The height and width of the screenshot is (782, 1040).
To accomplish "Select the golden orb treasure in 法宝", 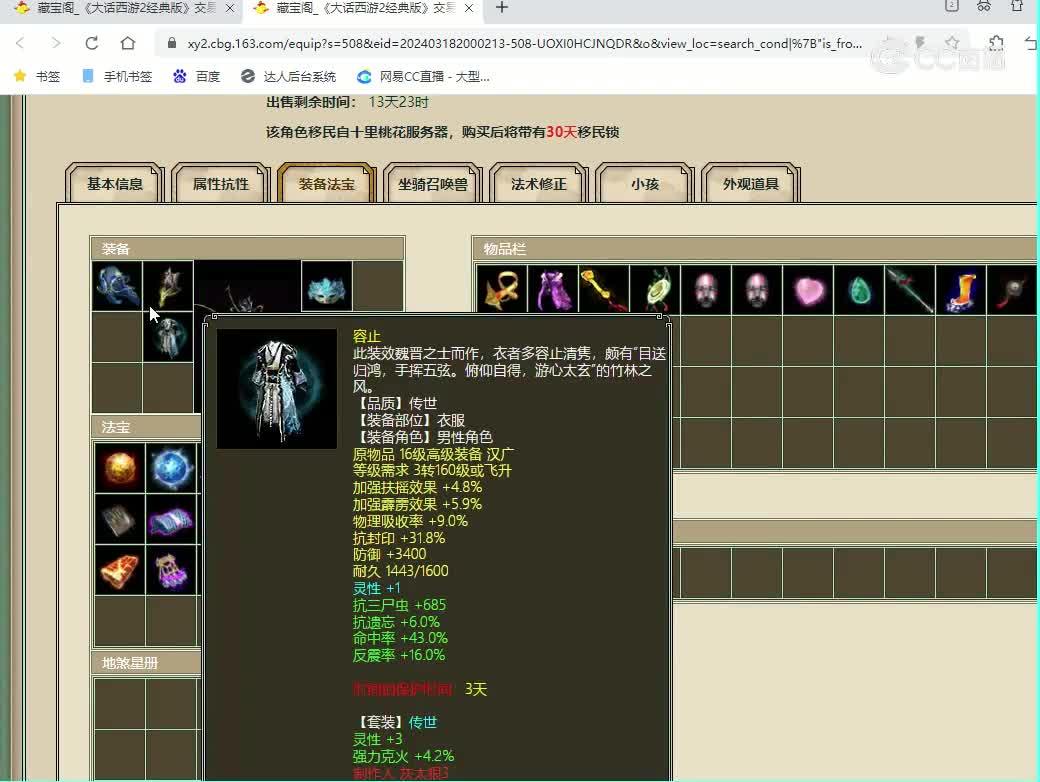I will click(x=120, y=468).
